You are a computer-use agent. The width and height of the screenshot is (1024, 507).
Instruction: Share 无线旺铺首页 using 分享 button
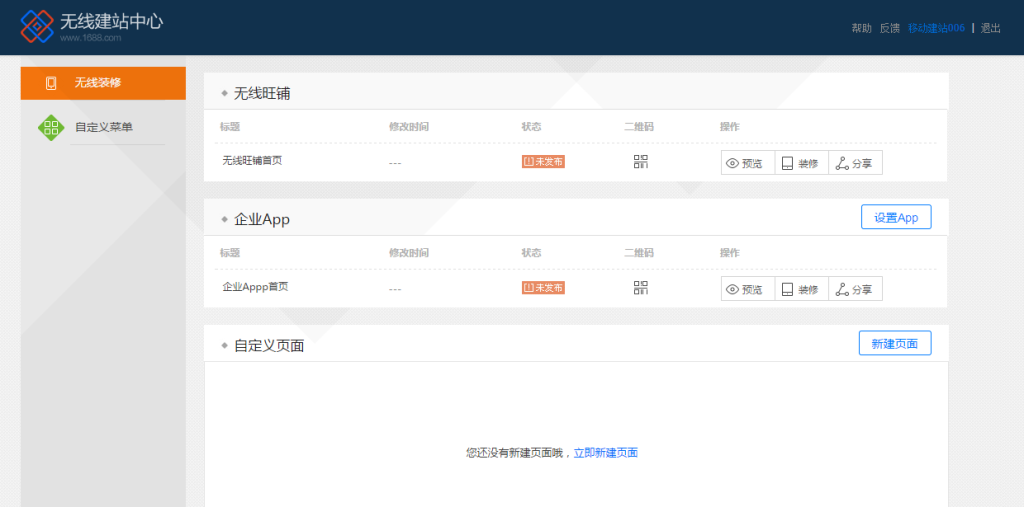855,163
